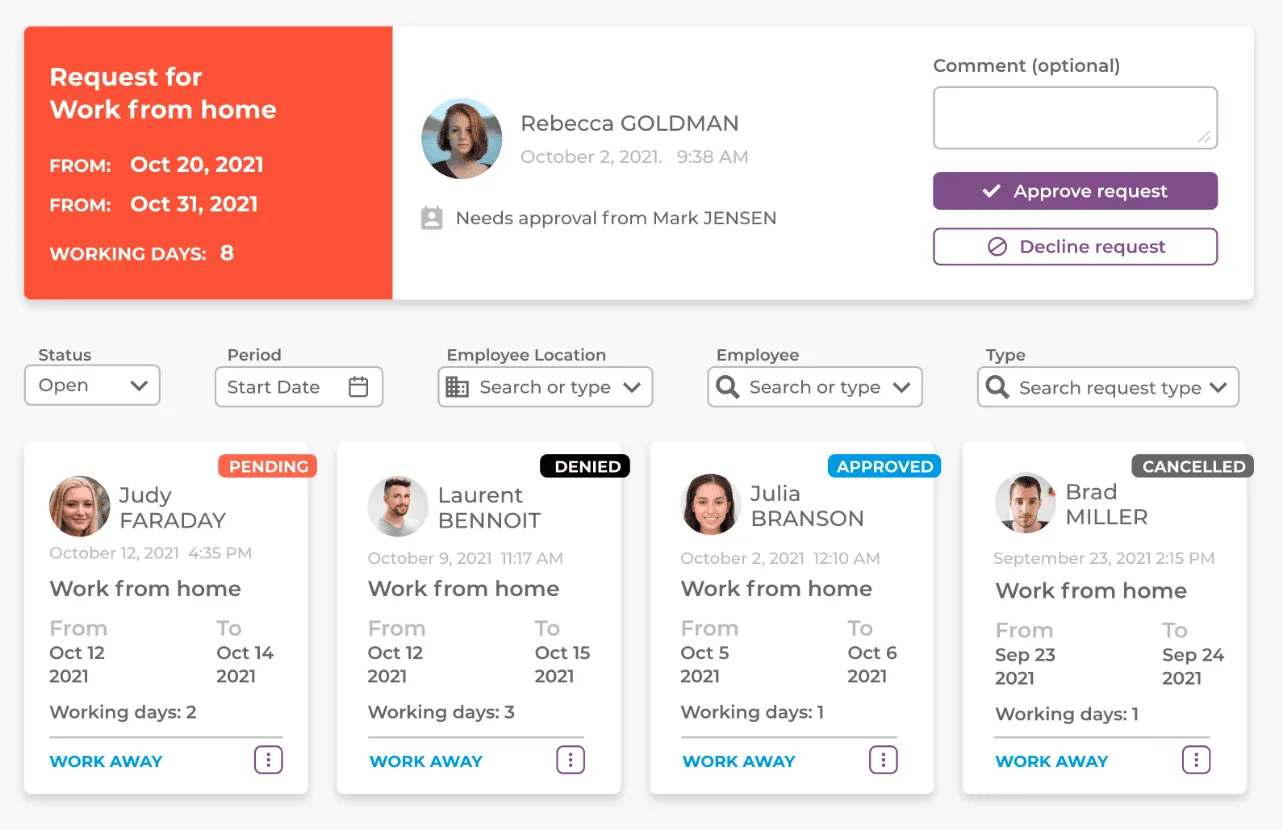Expand the Employee Location dropdown chevron

632,387
